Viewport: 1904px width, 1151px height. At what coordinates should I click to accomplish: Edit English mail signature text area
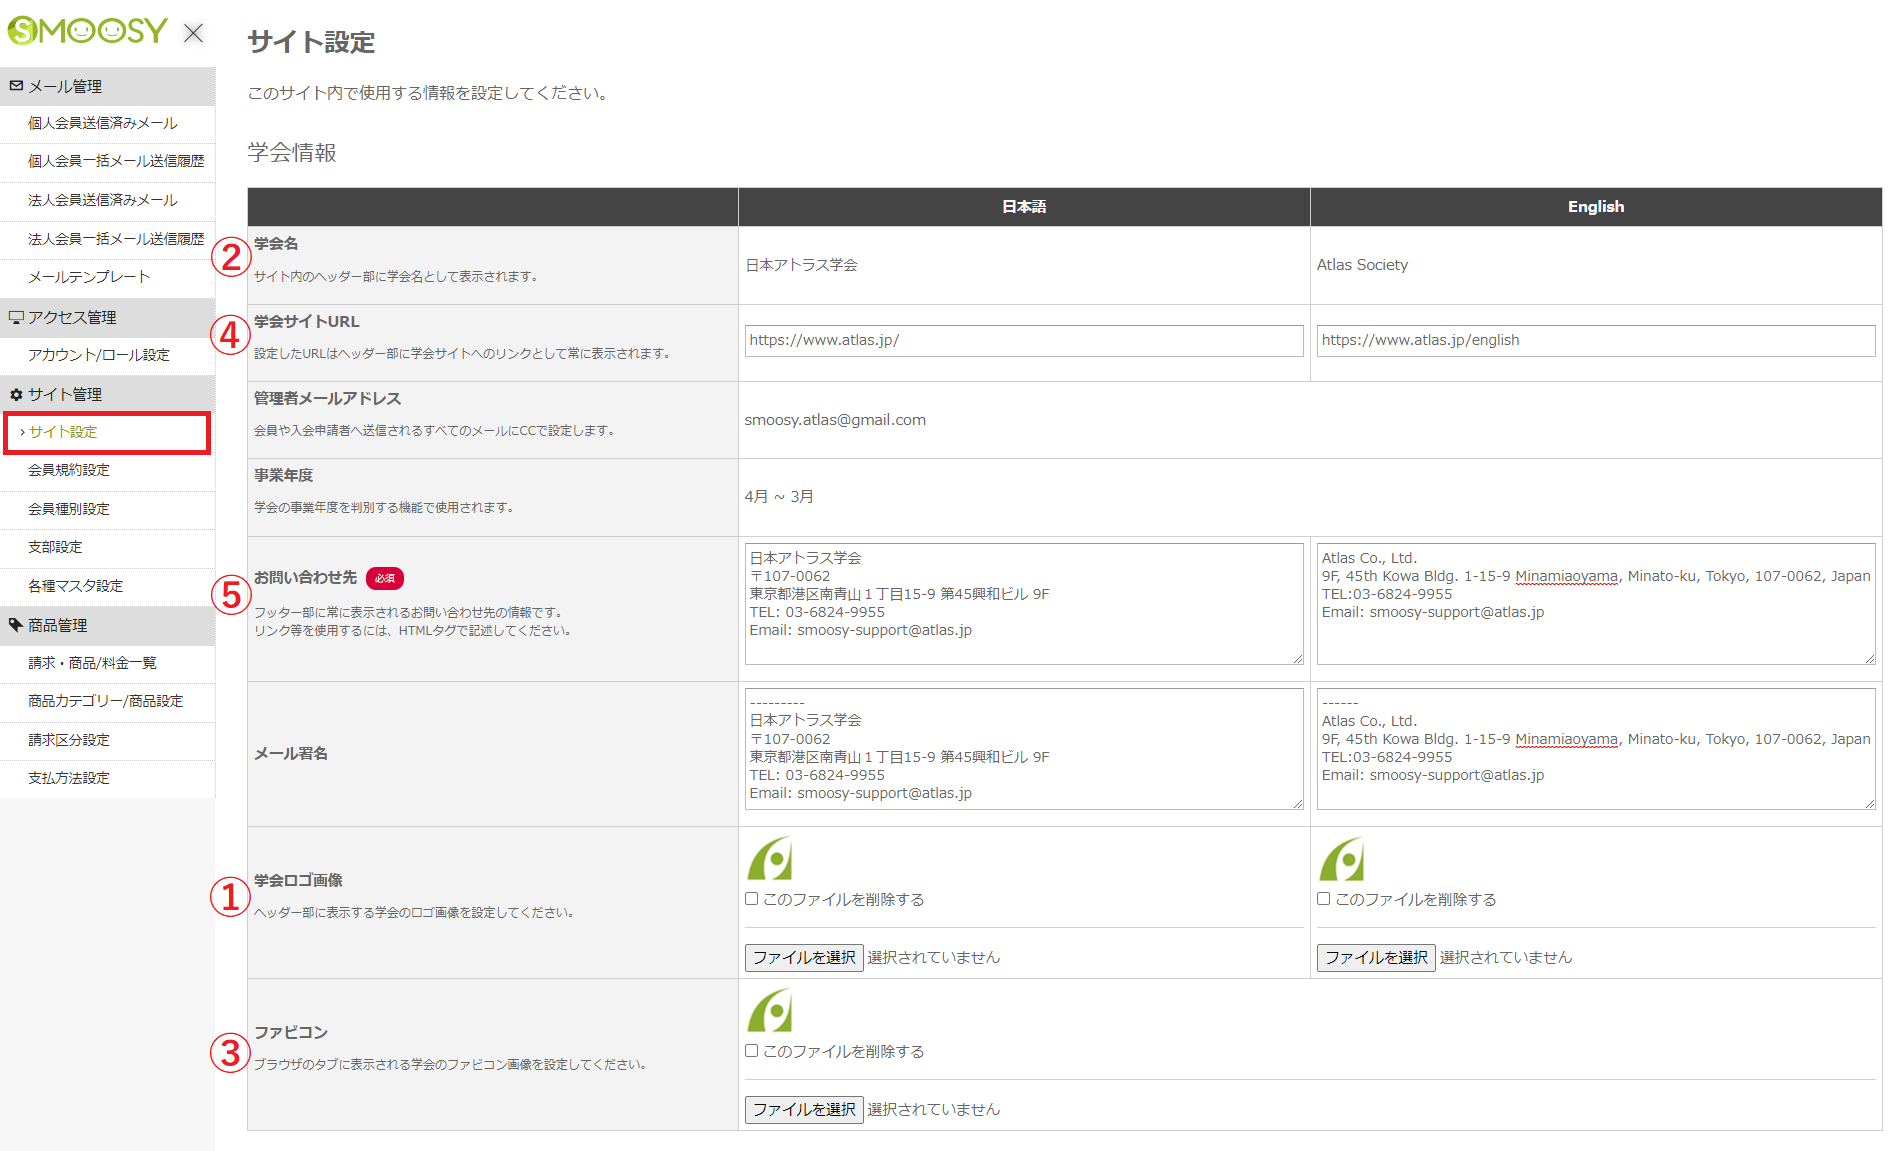(1596, 749)
